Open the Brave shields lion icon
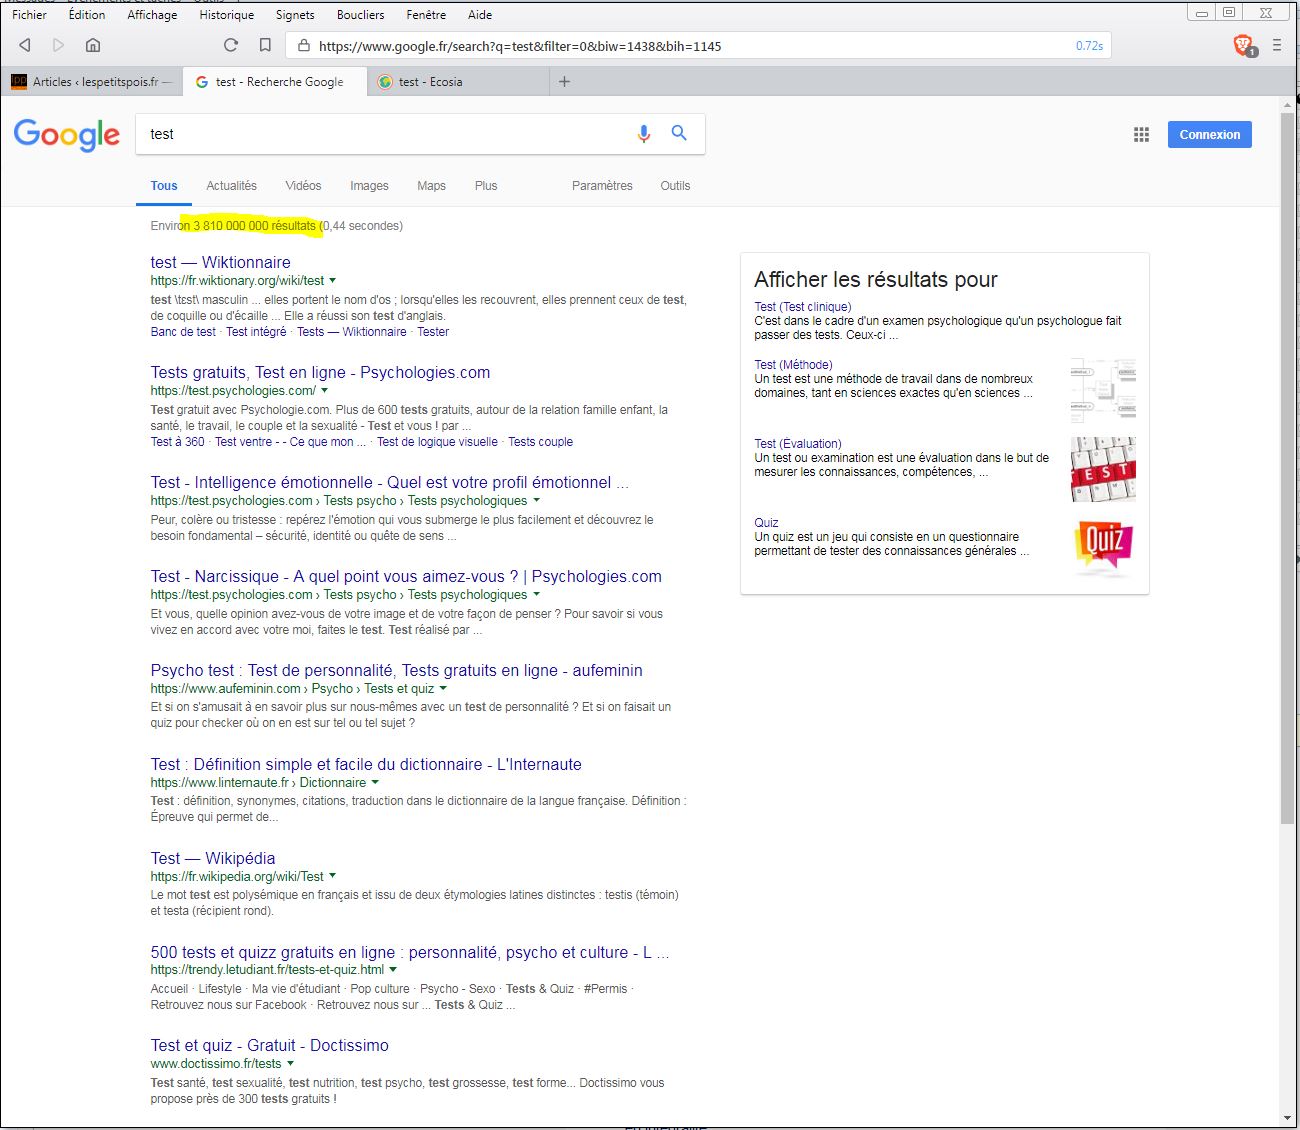The image size is (1300, 1130). (1243, 45)
